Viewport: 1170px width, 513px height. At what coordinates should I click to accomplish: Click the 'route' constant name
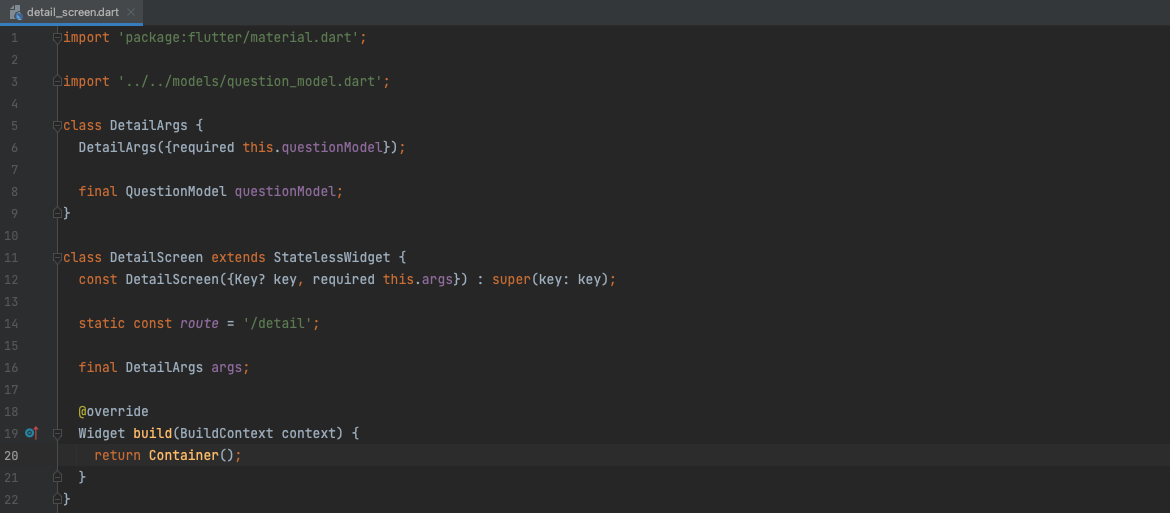(200, 324)
